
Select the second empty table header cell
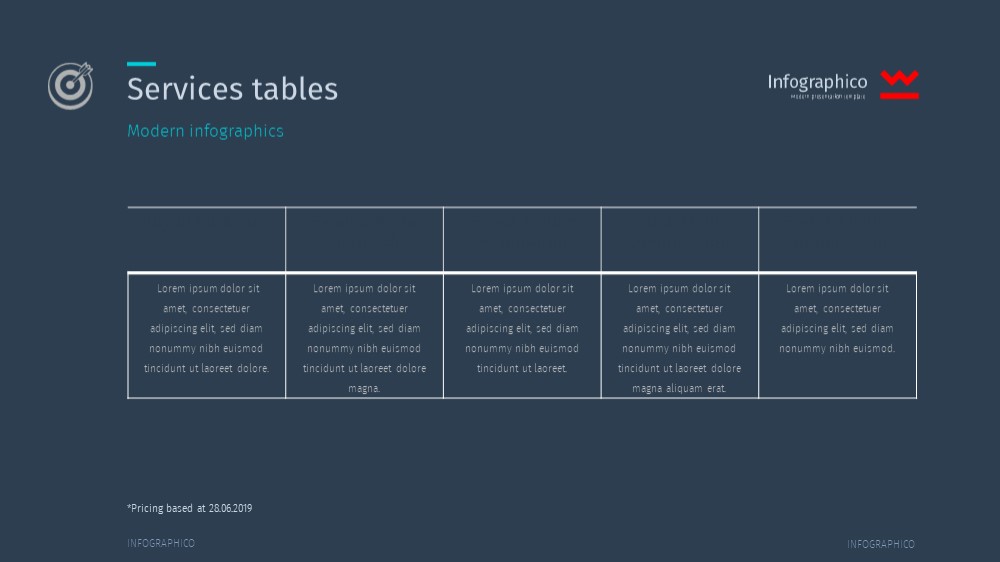pyautogui.click(x=364, y=240)
